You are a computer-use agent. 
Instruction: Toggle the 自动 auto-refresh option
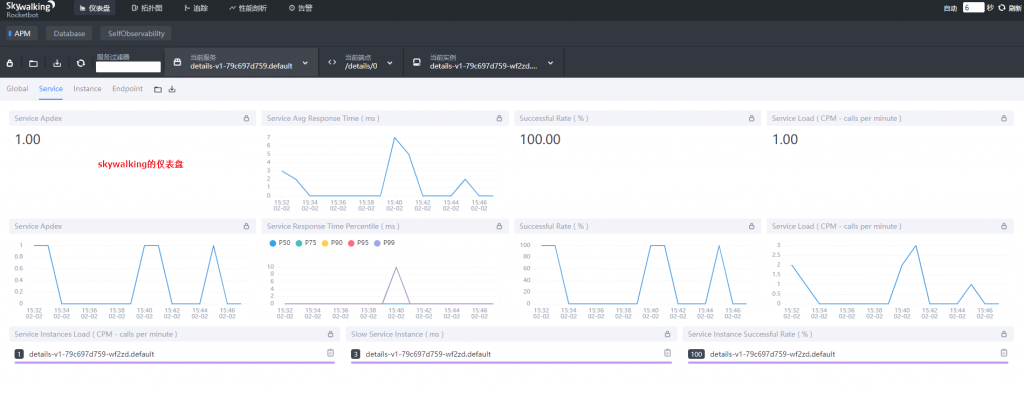950,8
